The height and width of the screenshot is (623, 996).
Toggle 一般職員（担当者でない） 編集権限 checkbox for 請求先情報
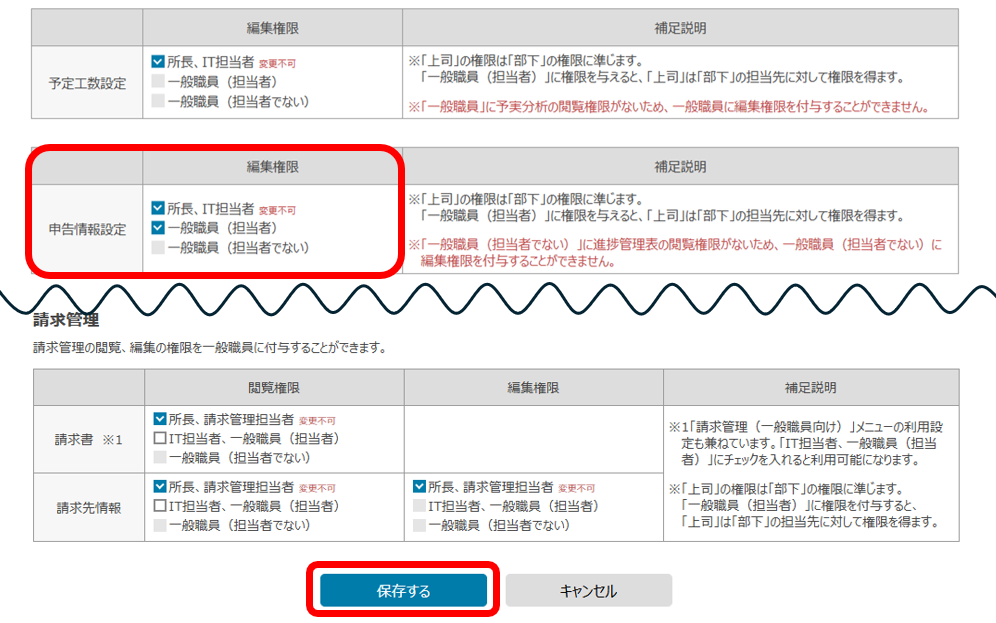(x=419, y=525)
